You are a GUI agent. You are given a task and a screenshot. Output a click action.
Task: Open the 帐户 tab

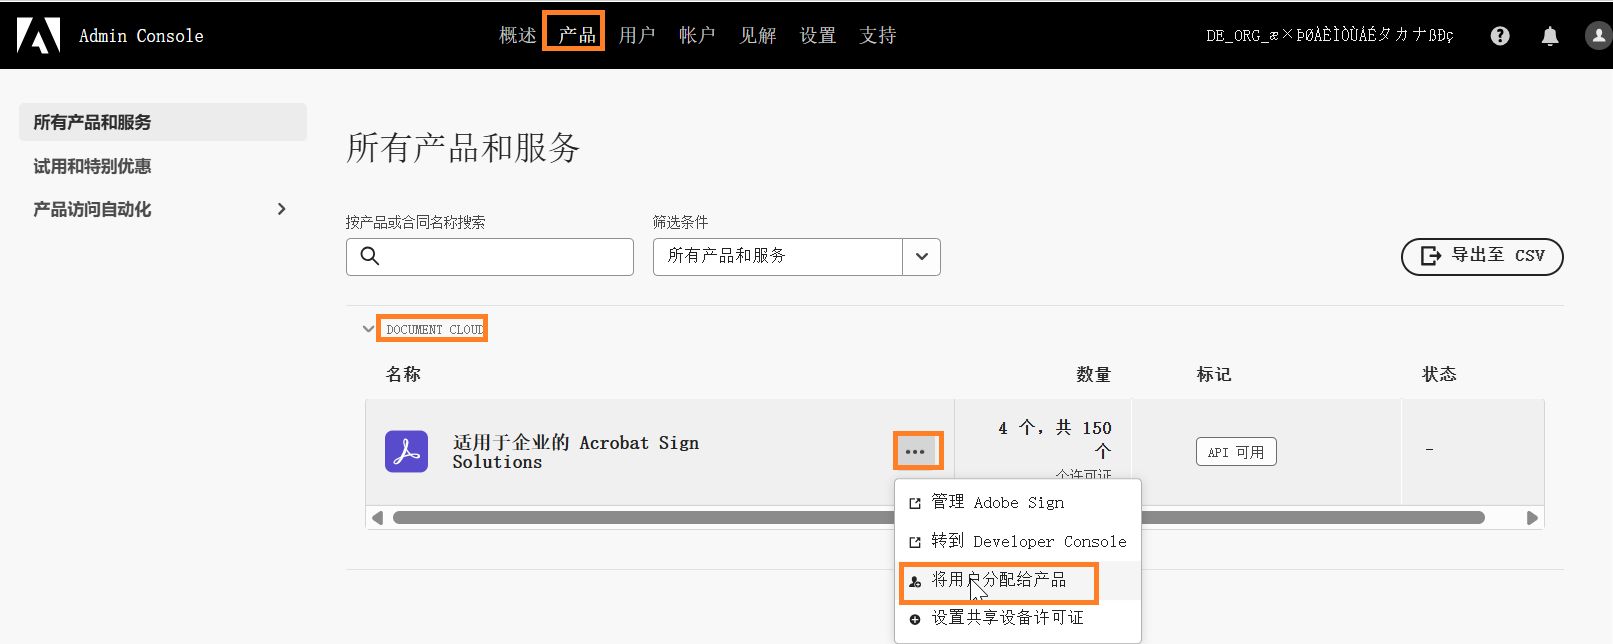tap(697, 36)
